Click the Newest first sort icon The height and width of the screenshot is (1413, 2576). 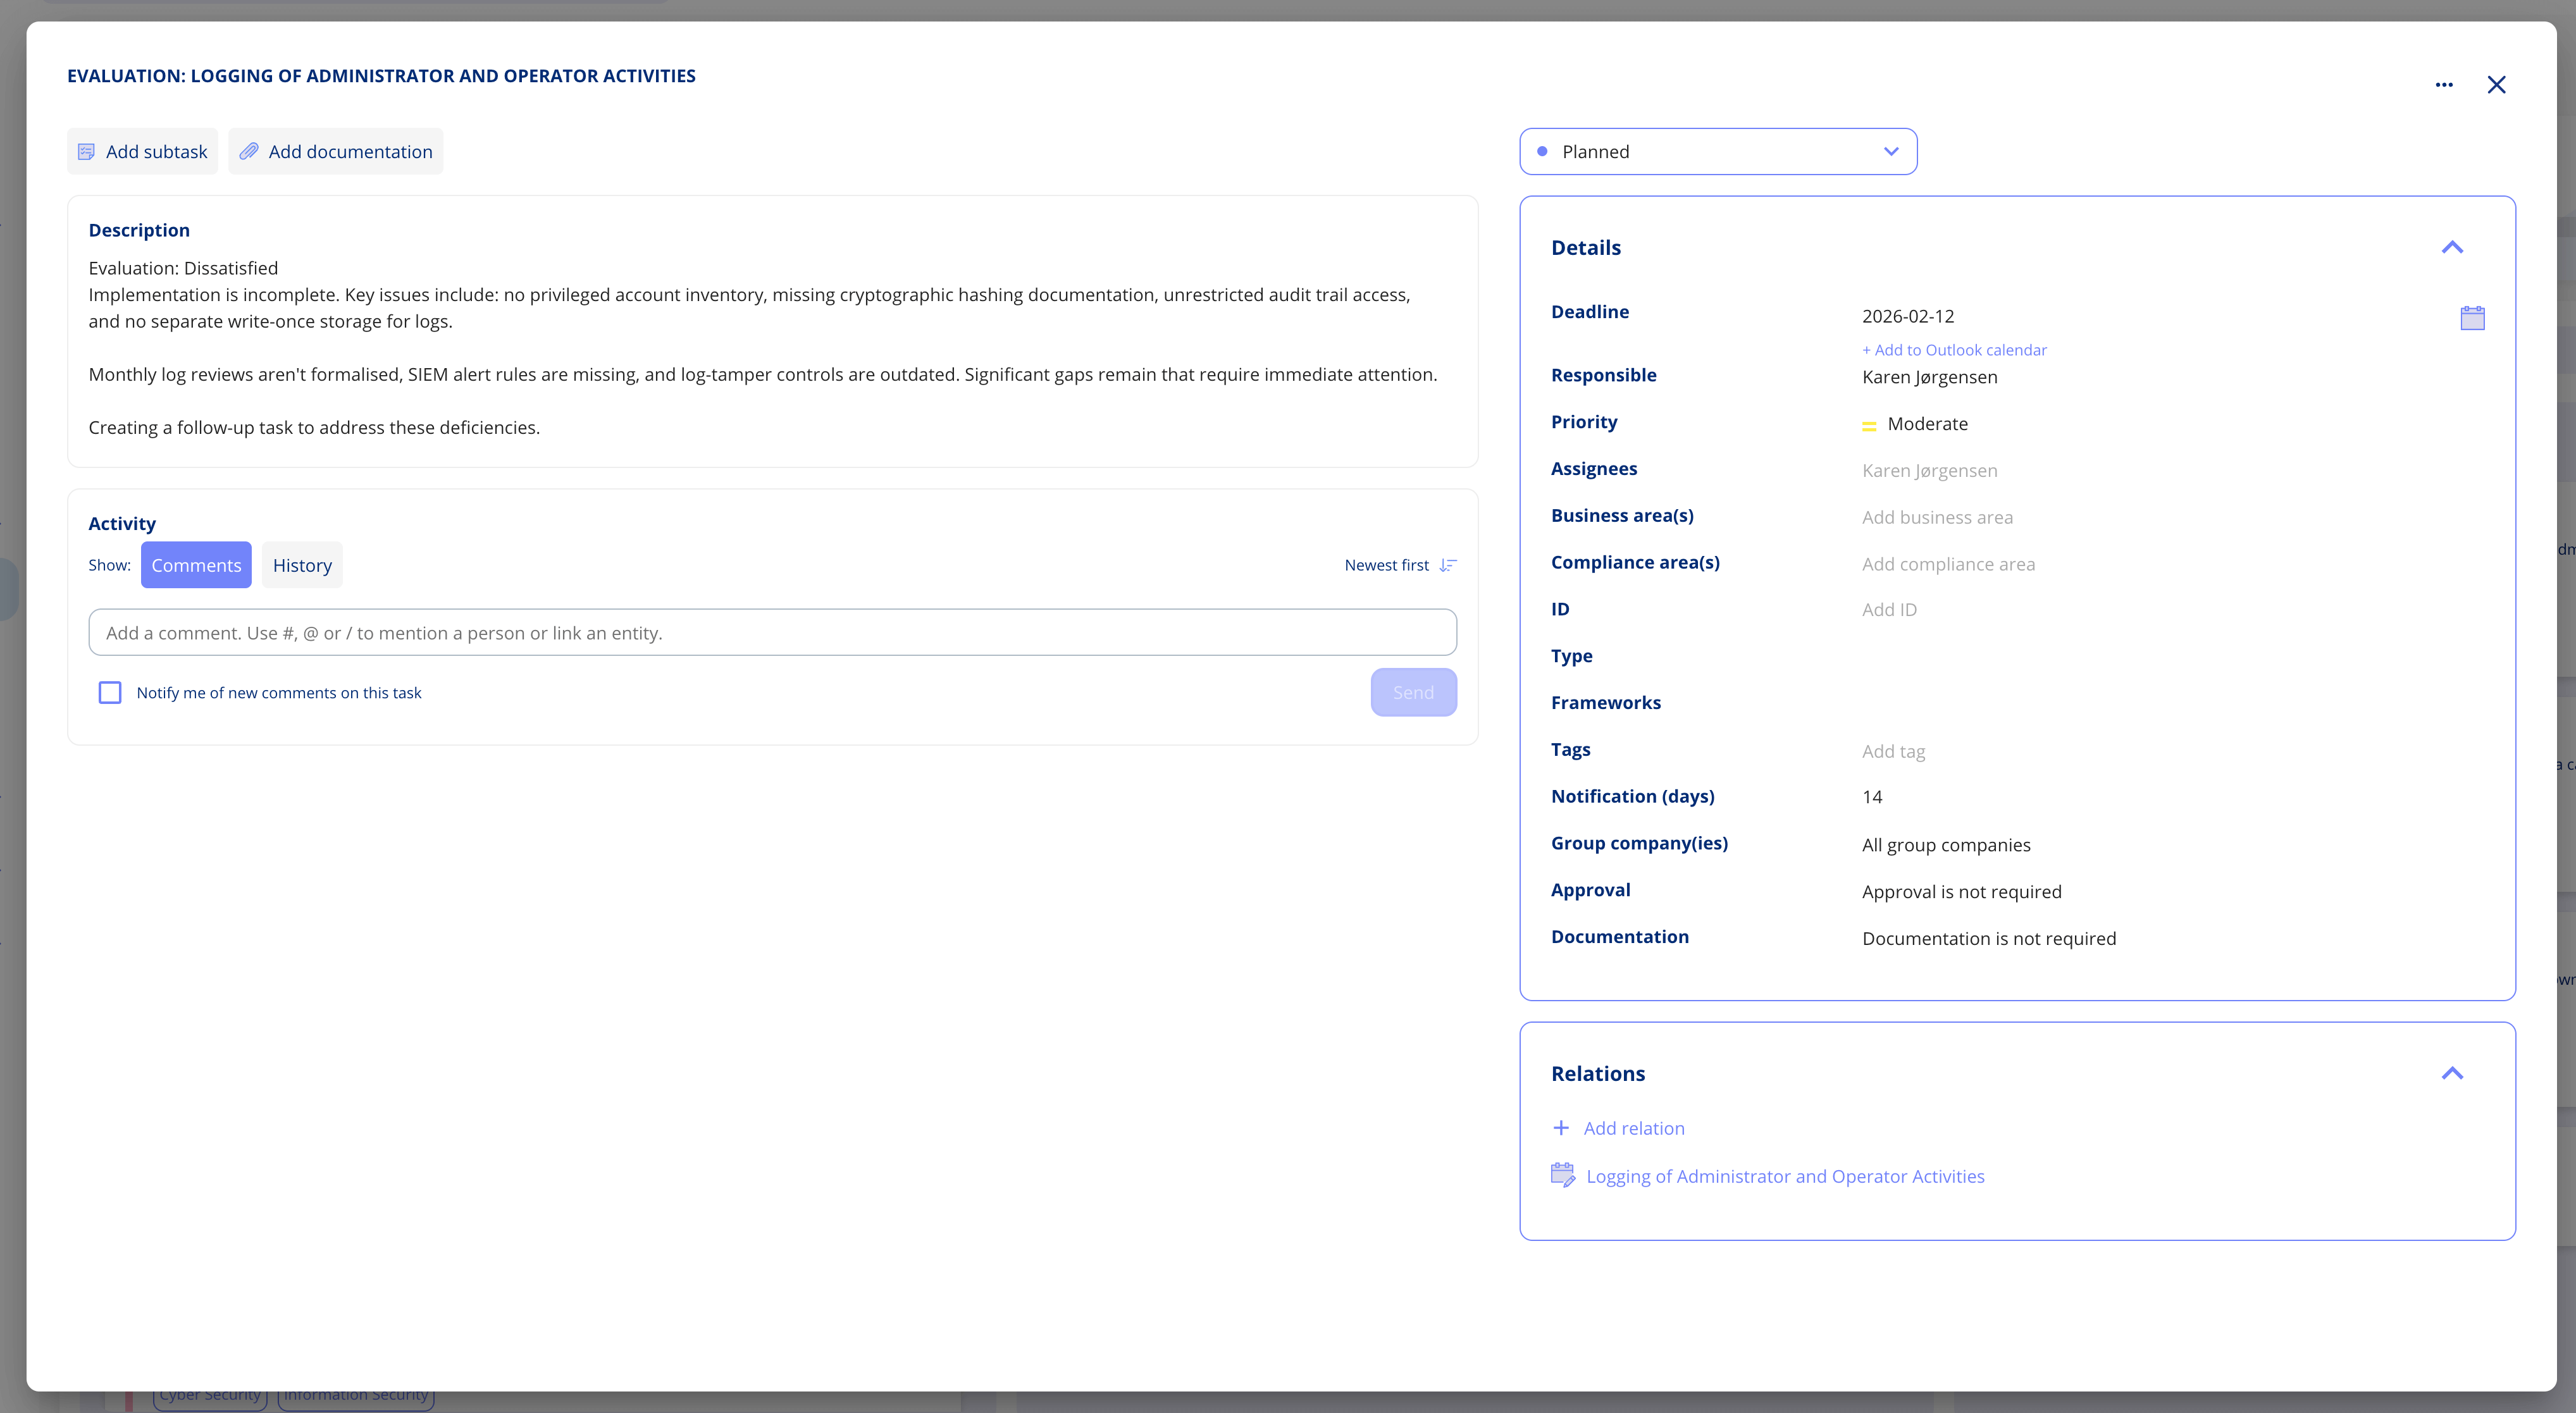pos(1448,565)
